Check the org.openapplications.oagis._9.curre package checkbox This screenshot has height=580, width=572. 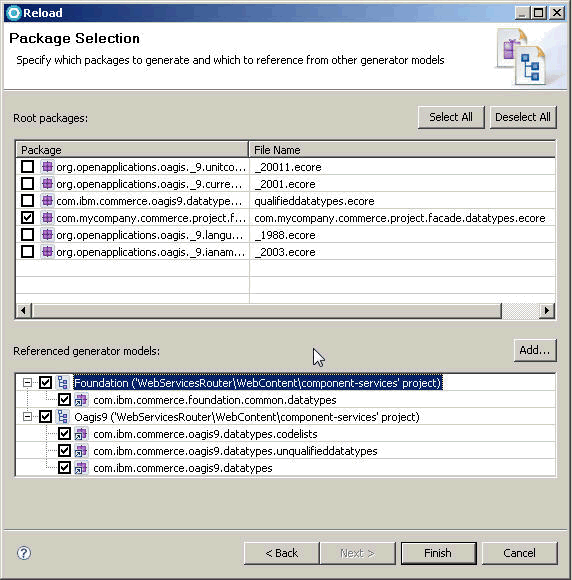tap(27, 184)
